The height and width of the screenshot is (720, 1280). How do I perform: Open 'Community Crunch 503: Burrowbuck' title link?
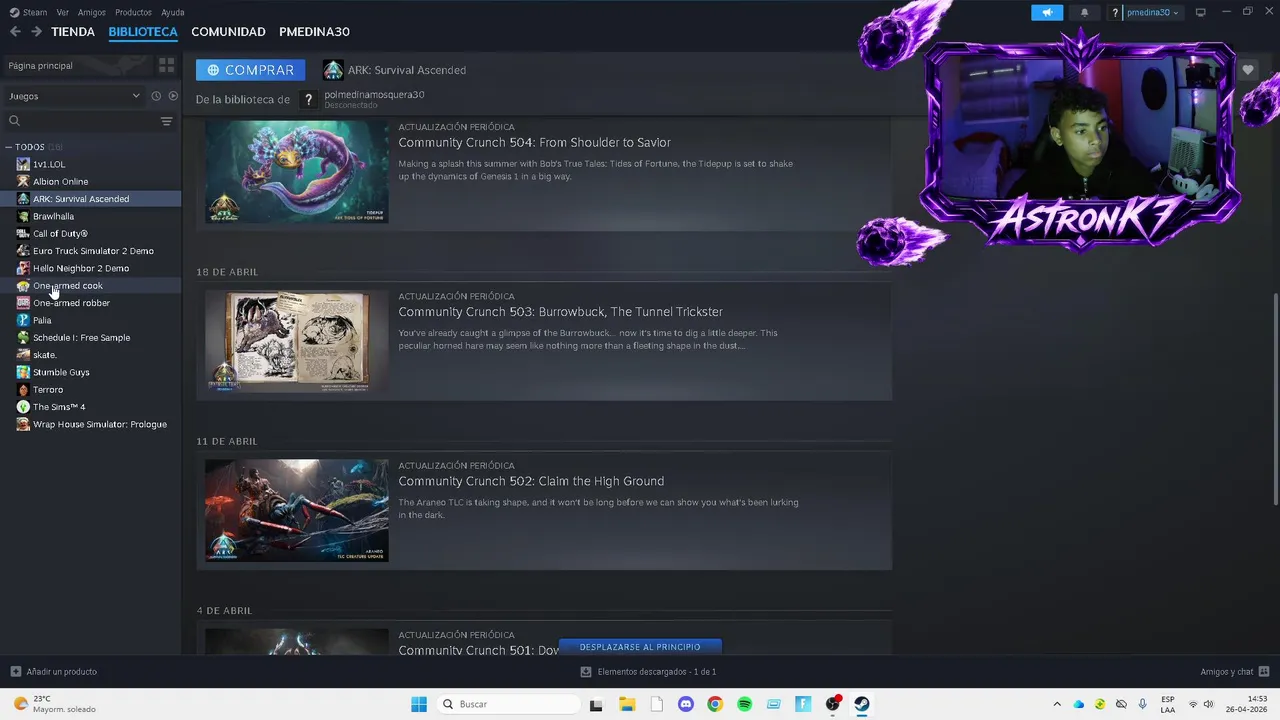560,311
